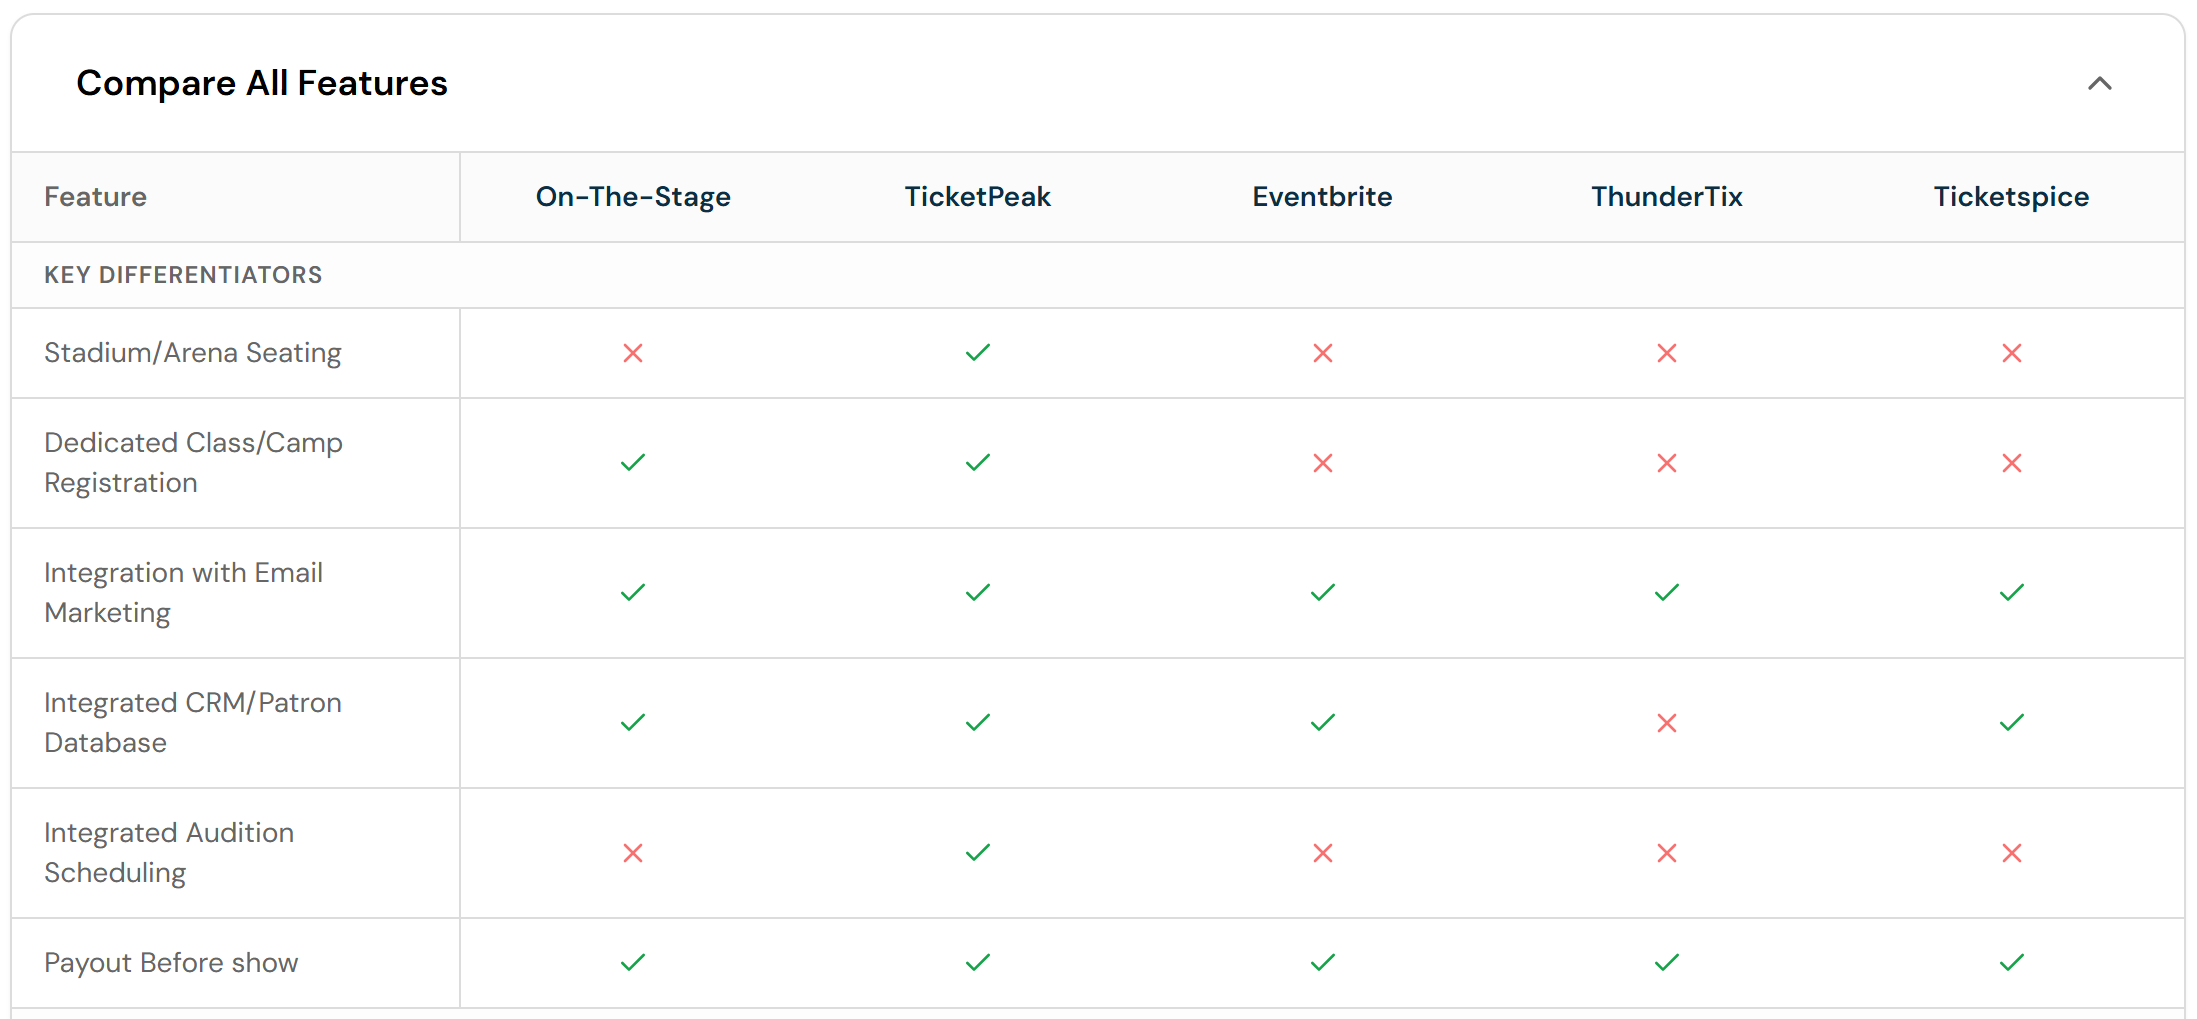Select the Ticketspice column header
Viewport: 2197px width, 1019px height.
click(2011, 197)
